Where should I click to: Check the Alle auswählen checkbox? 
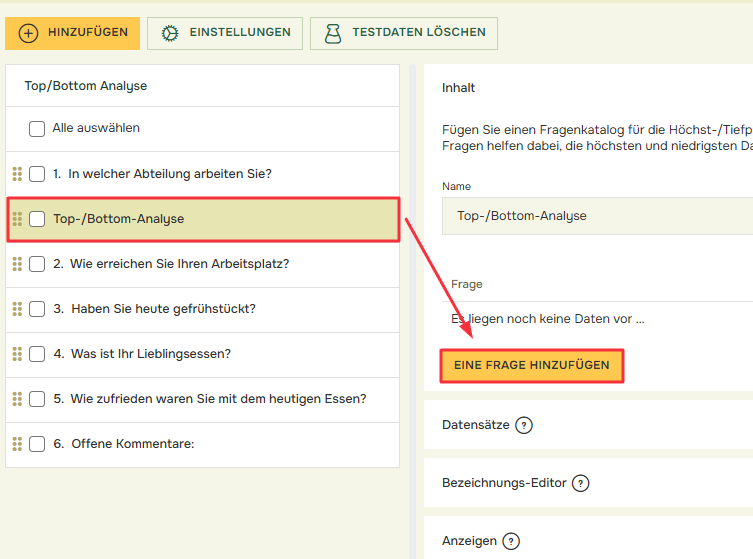(x=37, y=128)
